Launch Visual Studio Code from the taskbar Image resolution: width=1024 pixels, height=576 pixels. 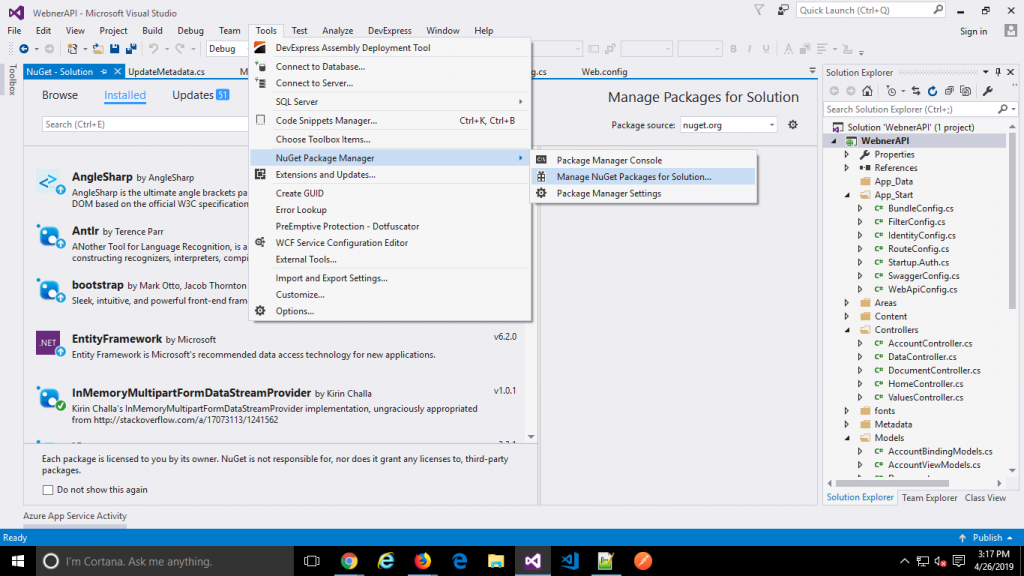point(567,560)
